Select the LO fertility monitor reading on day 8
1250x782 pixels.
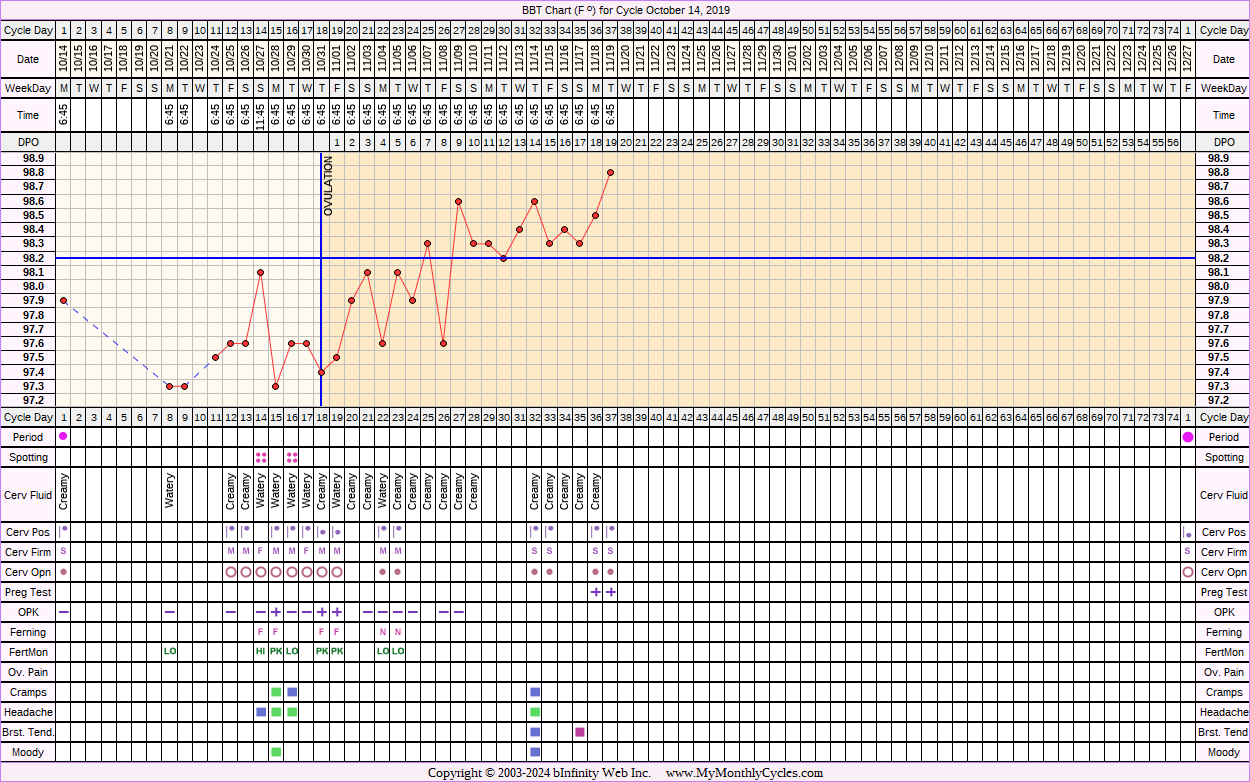coord(170,651)
